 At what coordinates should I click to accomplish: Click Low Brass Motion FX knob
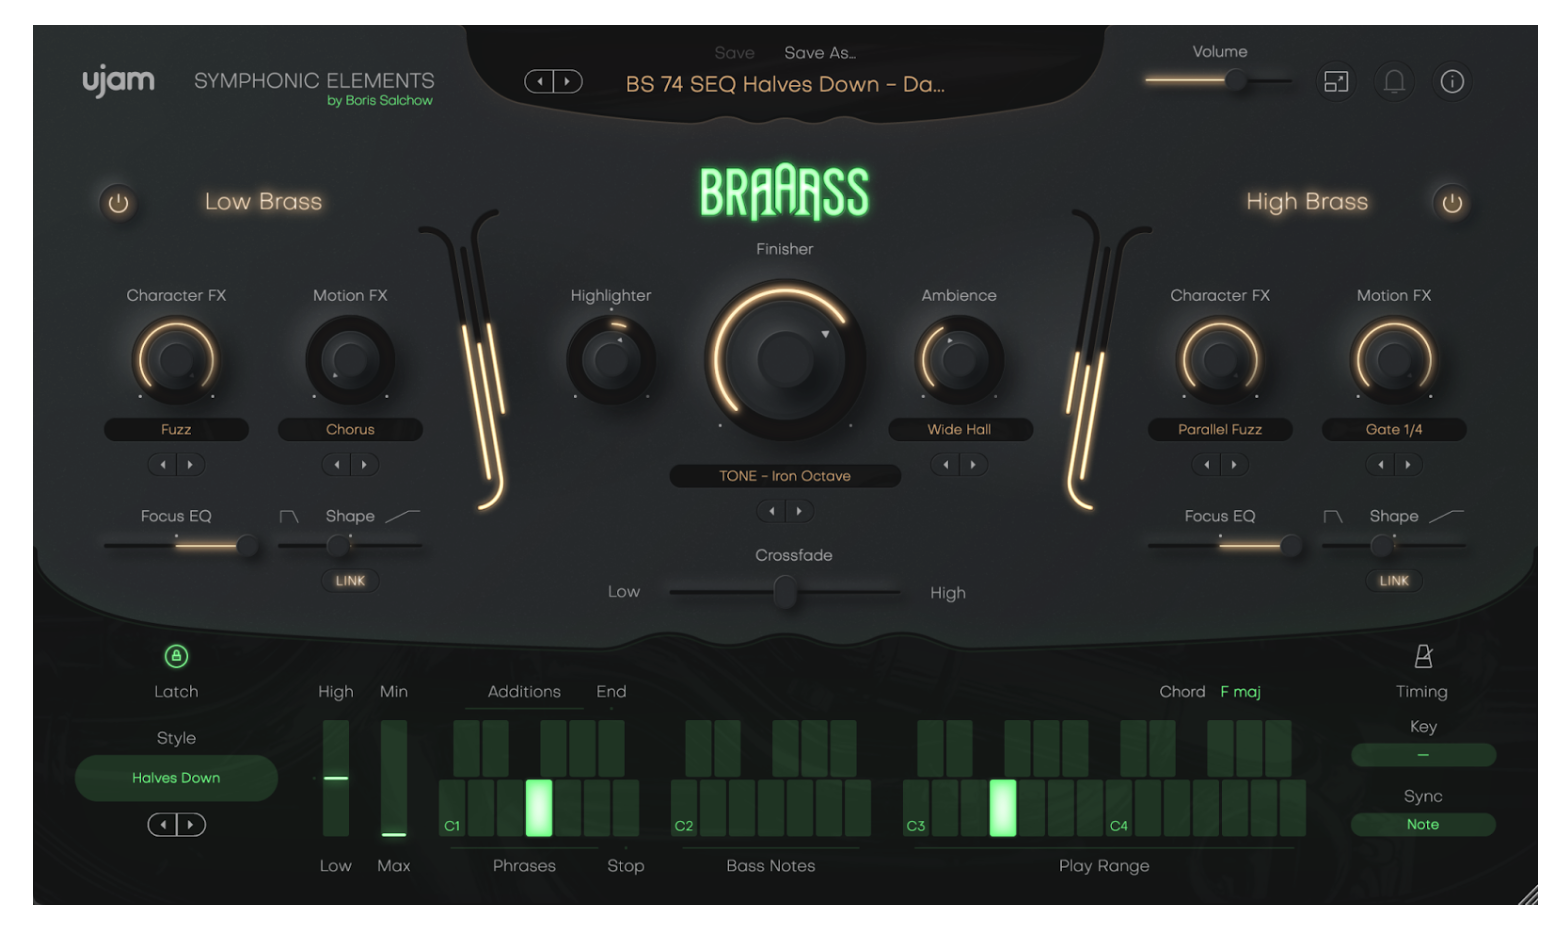350,359
